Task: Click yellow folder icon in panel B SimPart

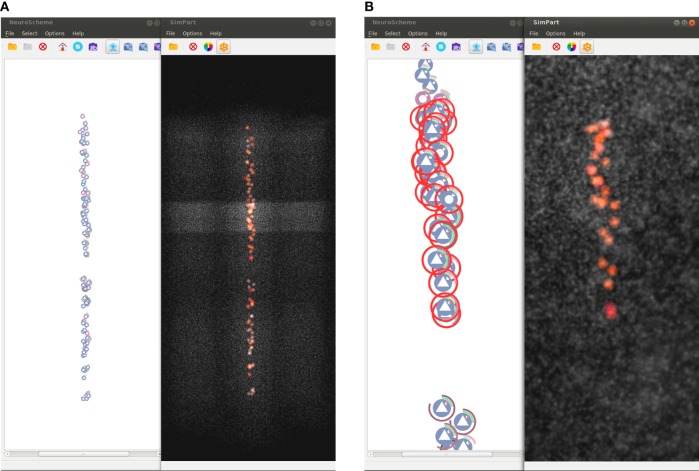Action: 537,46
